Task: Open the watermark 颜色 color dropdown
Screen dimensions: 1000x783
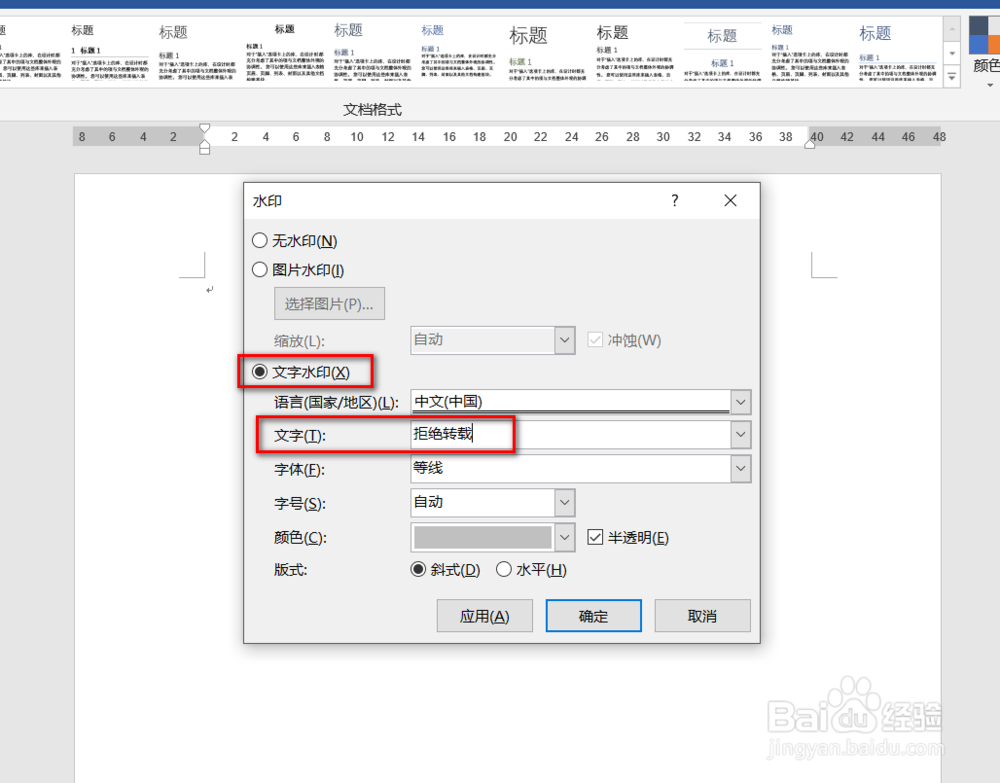Action: click(x=565, y=537)
